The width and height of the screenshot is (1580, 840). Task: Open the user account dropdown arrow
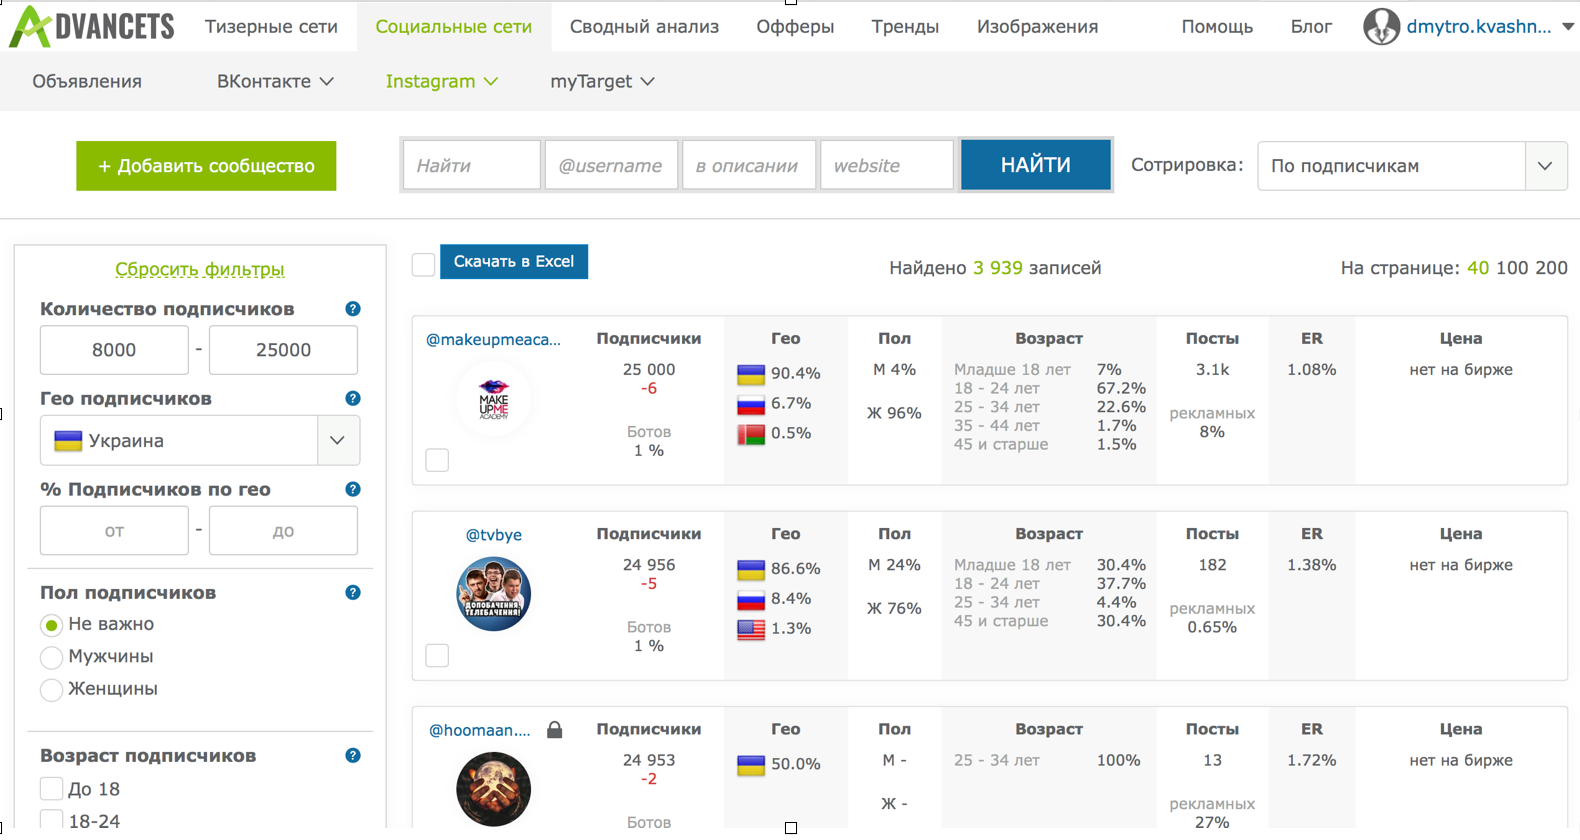click(x=1567, y=27)
